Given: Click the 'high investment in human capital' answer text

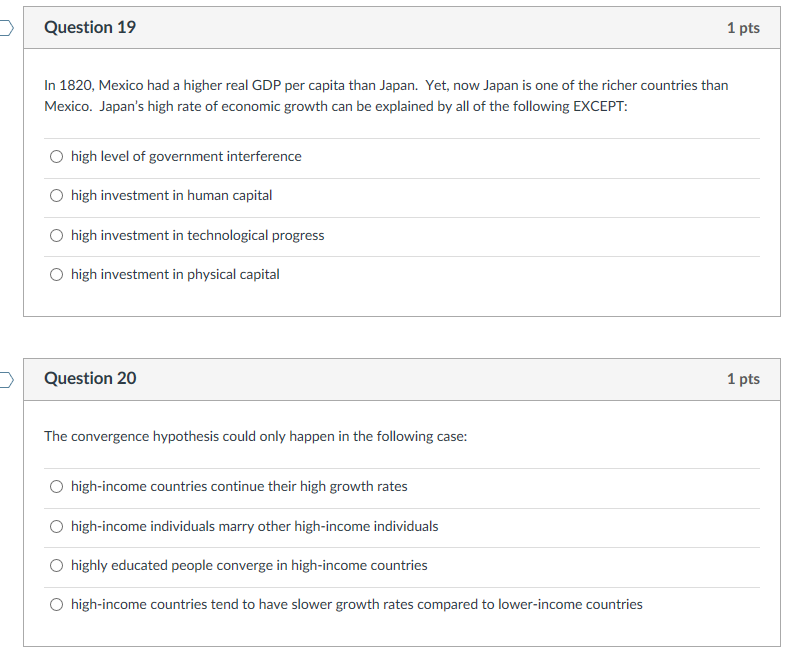Looking at the screenshot, I should (172, 195).
